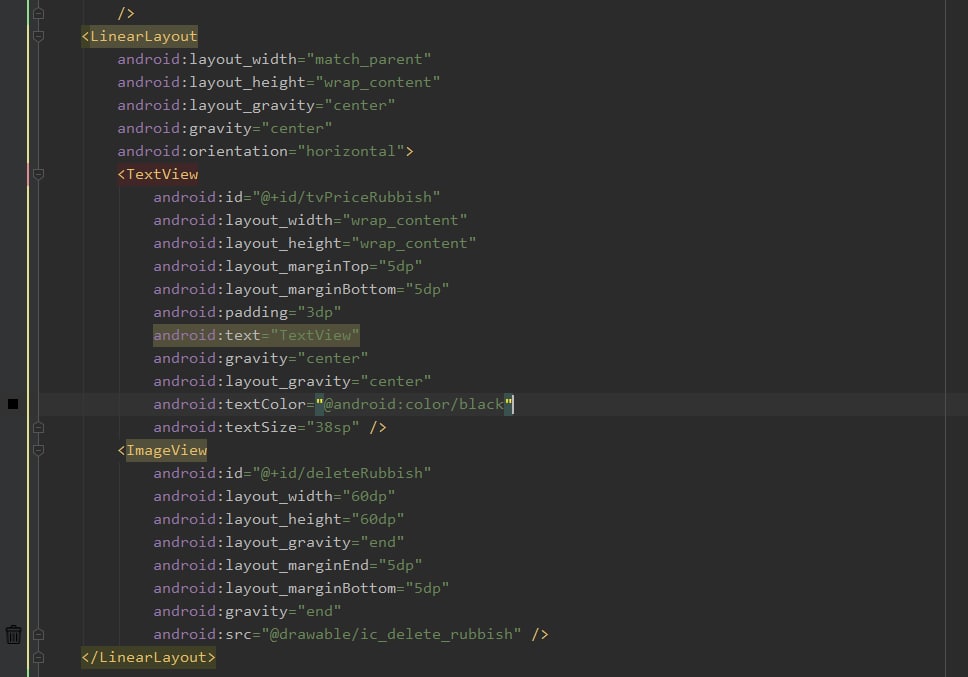968x677 pixels.
Task: Click textColor "@android:color/black" value
Action: coord(414,404)
